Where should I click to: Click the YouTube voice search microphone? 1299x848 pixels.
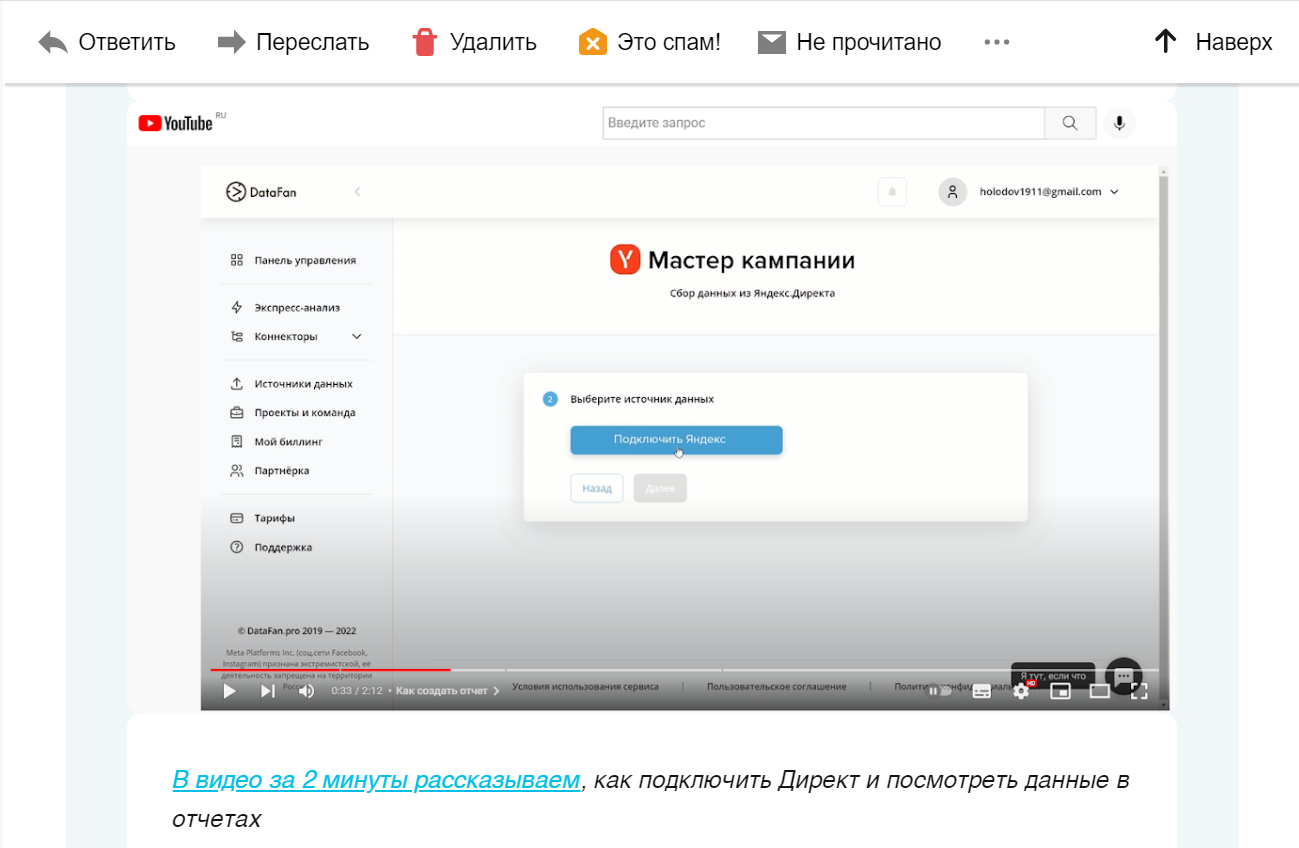[x=1119, y=123]
